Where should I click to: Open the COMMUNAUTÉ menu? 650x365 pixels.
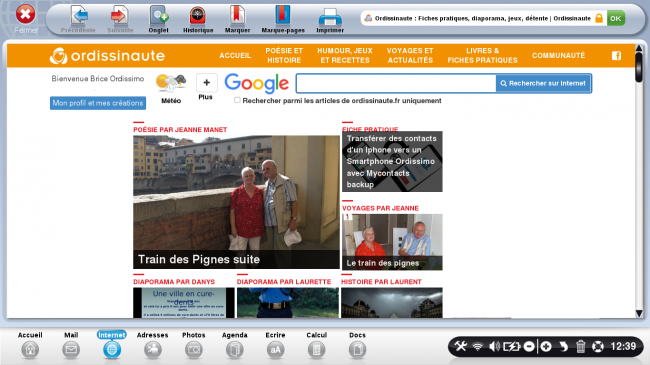[558, 56]
